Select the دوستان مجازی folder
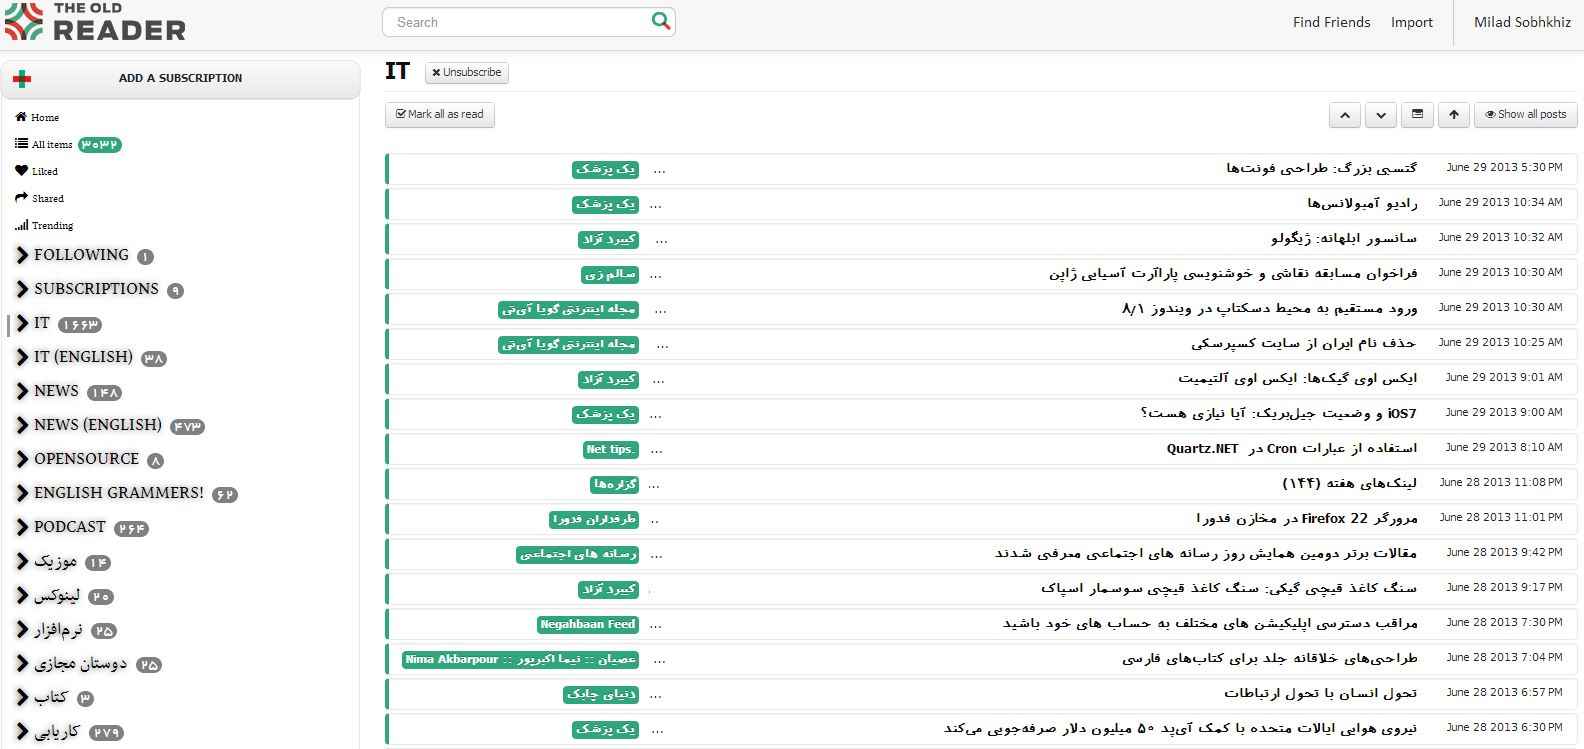This screenshot has height=749, width=1584. 80,664
